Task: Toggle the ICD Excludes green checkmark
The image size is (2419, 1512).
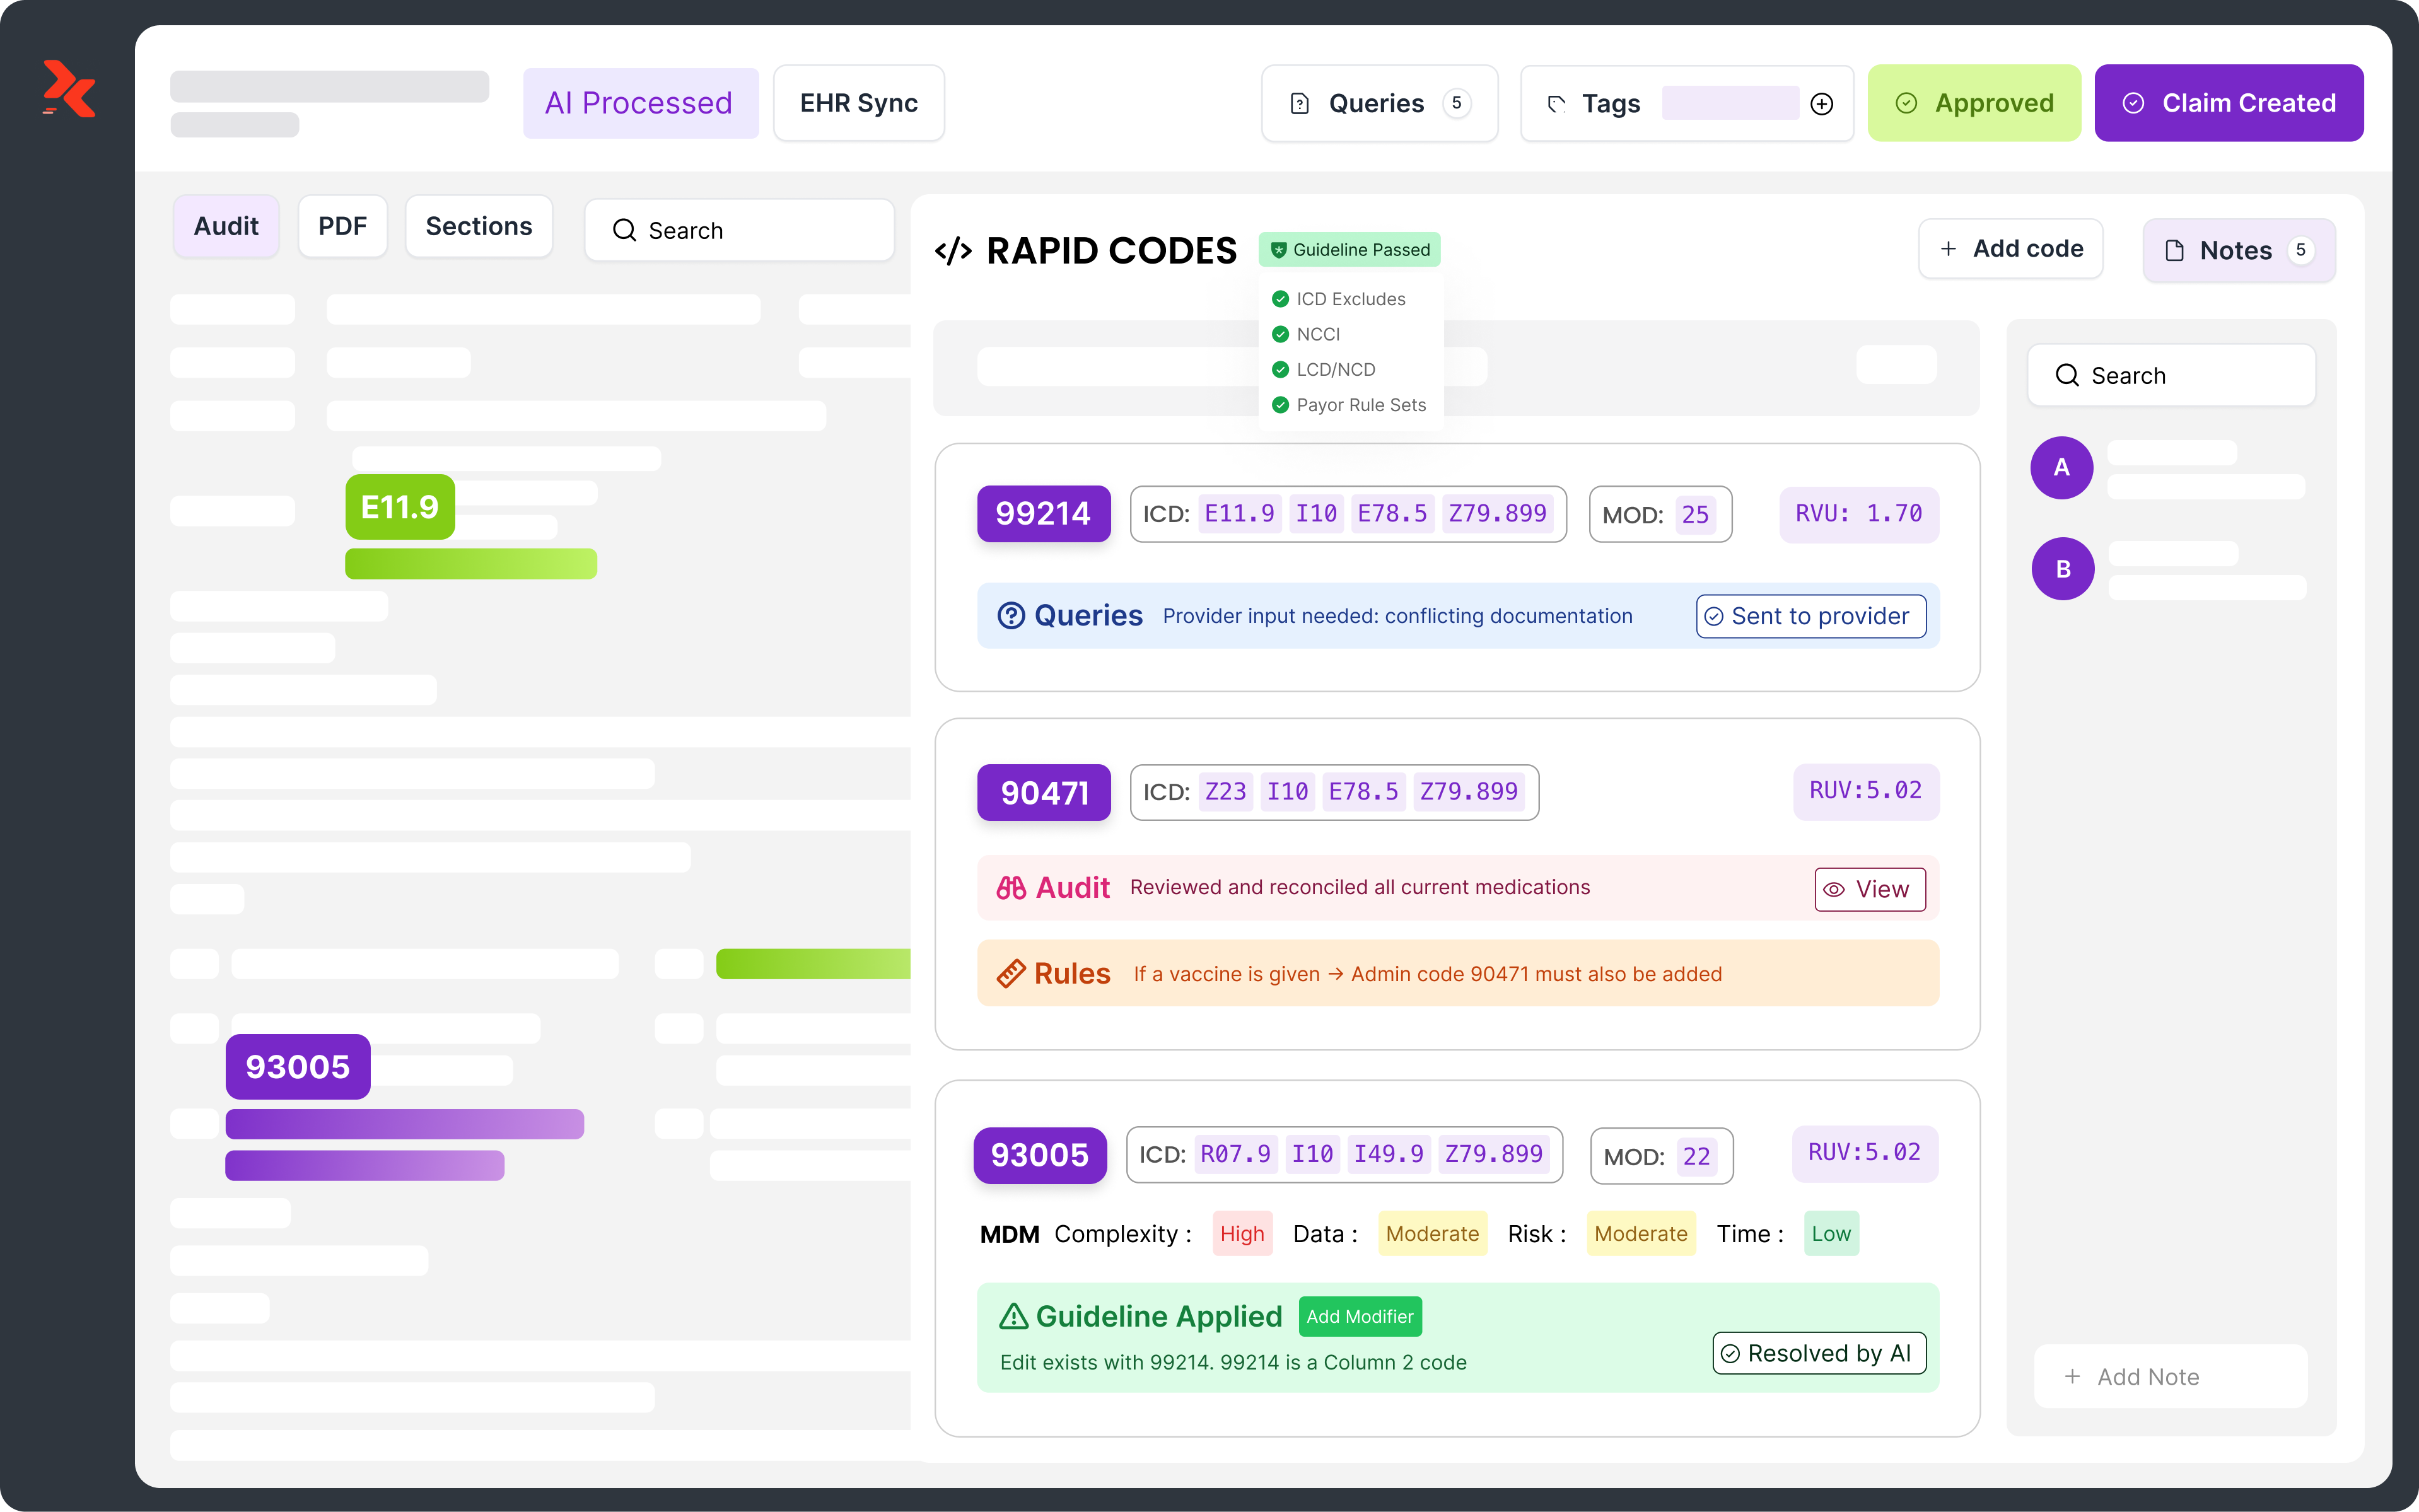Action: tap(1280, 299)
